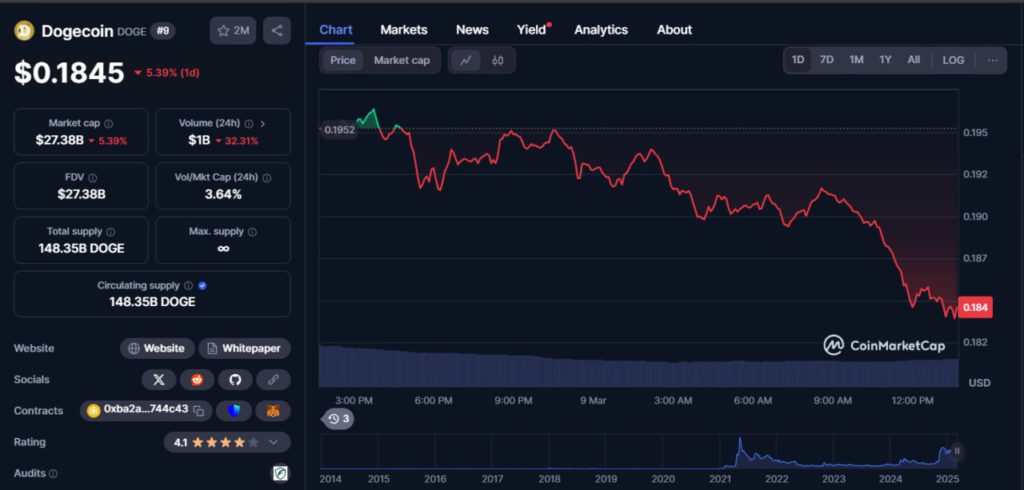Click the verified circulating supply badge
Image resolution: width=1024 pixels, height=490 pixels.
[x=202, y=286]
